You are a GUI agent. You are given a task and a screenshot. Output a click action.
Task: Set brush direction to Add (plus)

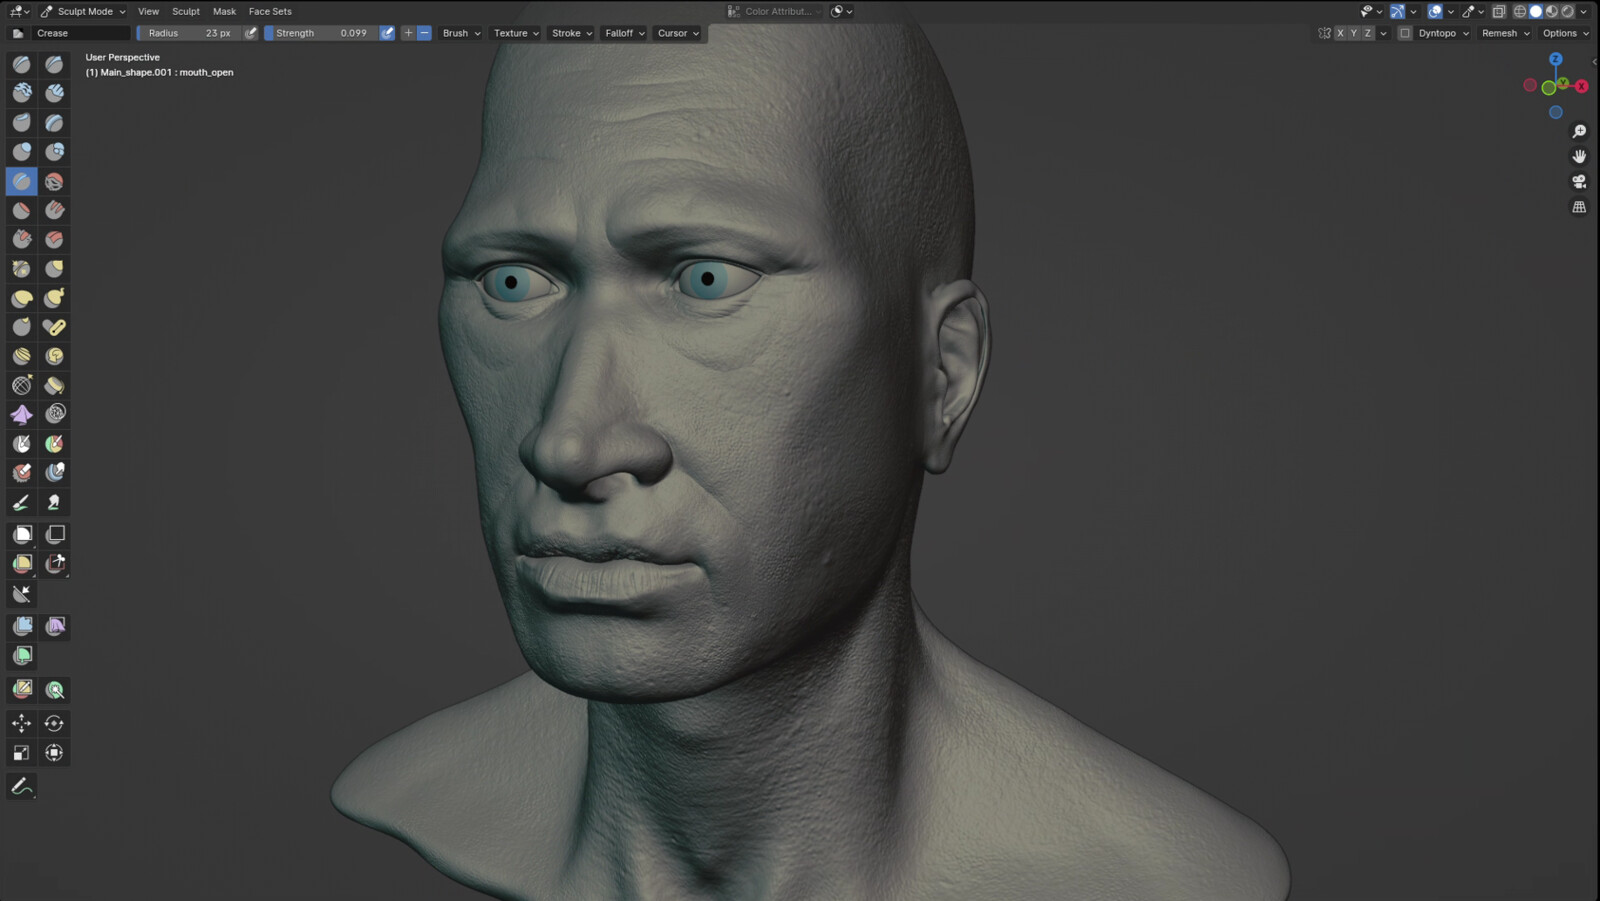(x=408, y=33)
